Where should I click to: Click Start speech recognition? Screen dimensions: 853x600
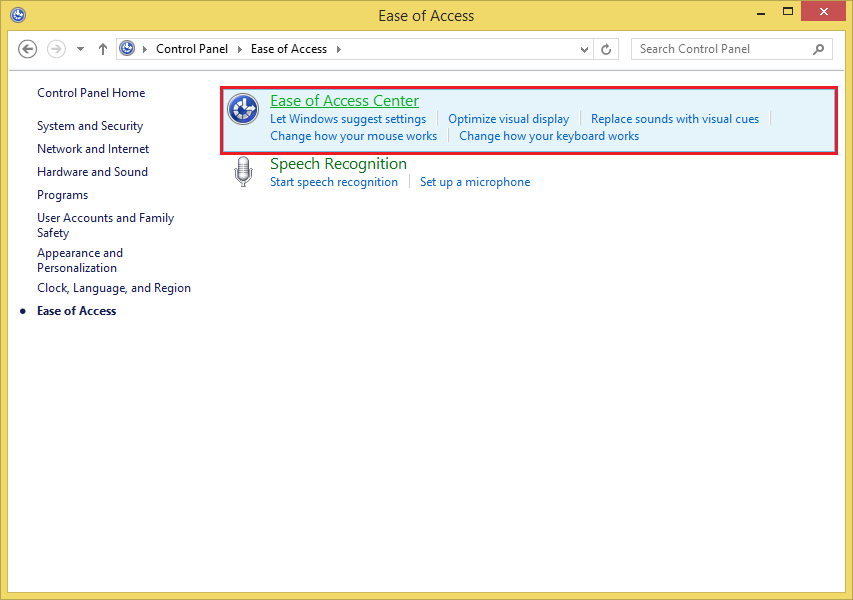coord(334,182)
